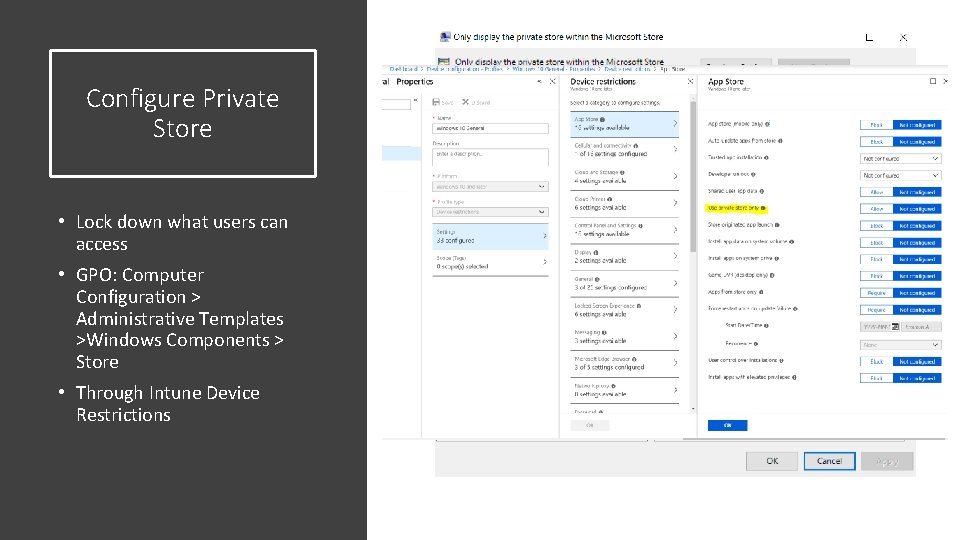Click info icon beside Auto-update apps from store
The height and width of the screenshot is (540, 960).
(x=780, y=141)
